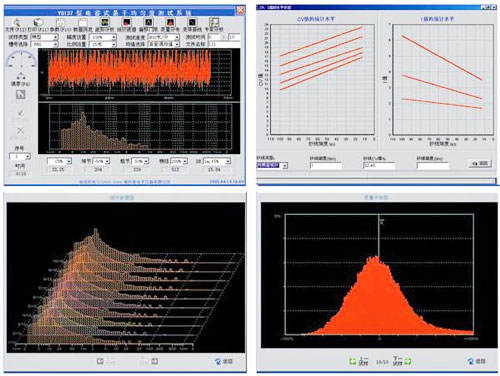
Task: Open the waveform analysis toolbar icon
Action: click(105, 22)
